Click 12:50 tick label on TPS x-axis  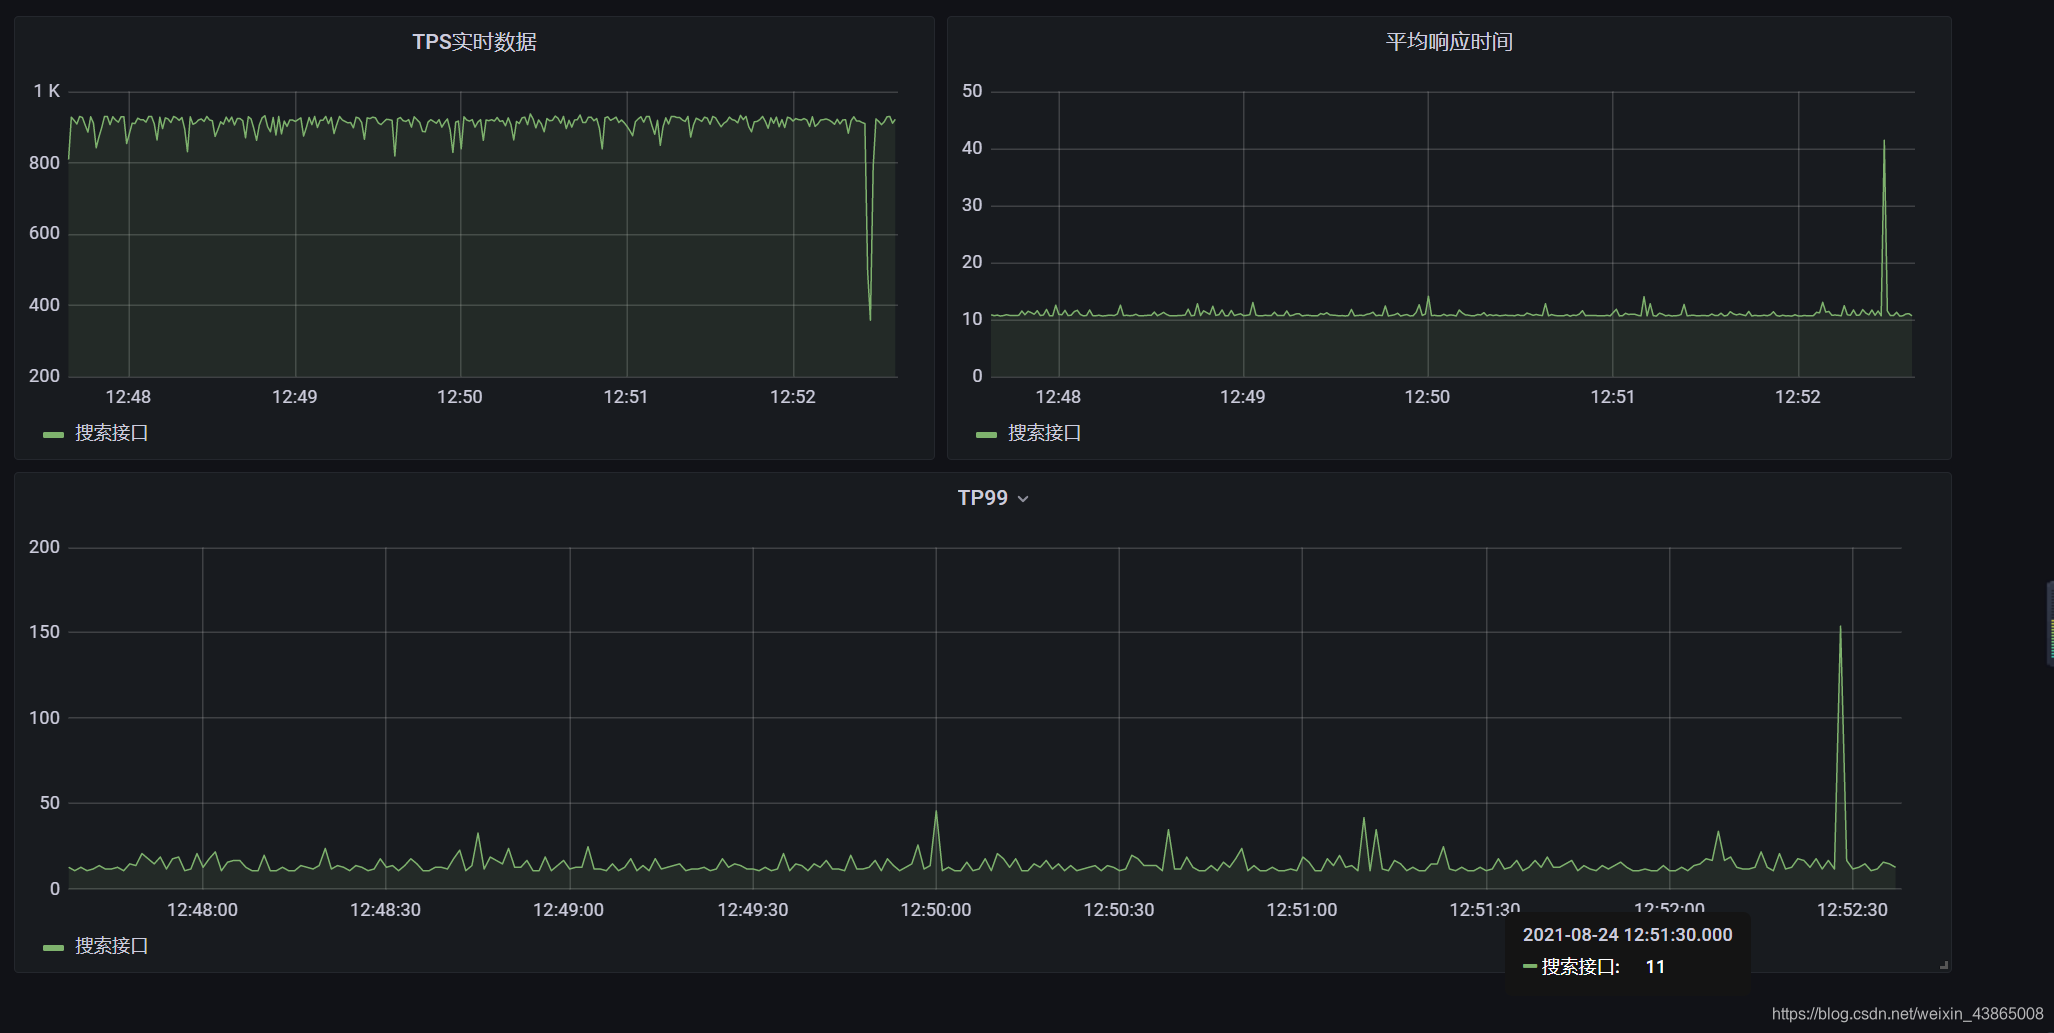[x=460, y=397]
